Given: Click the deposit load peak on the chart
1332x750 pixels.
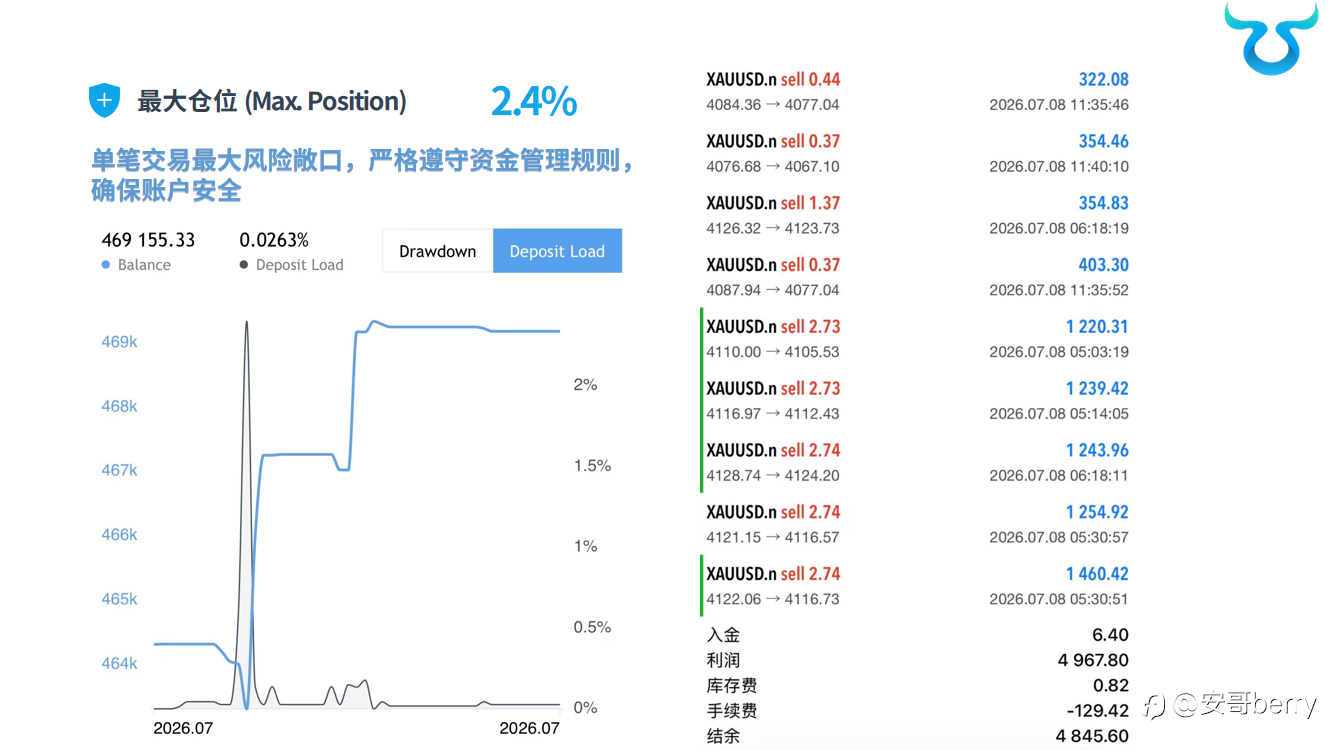Looking at the screenshot, I should [x=246, y=323].
